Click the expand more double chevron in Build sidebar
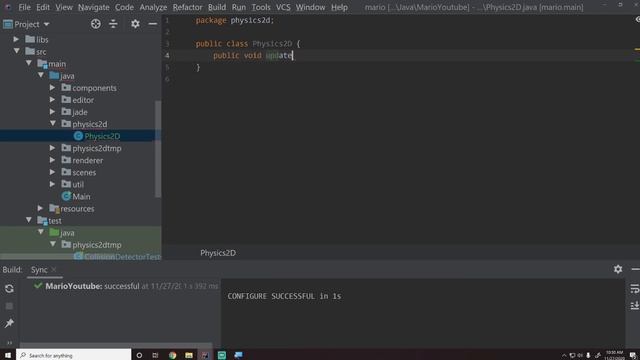Screen dimensions: 640x360 click(9, 342)
